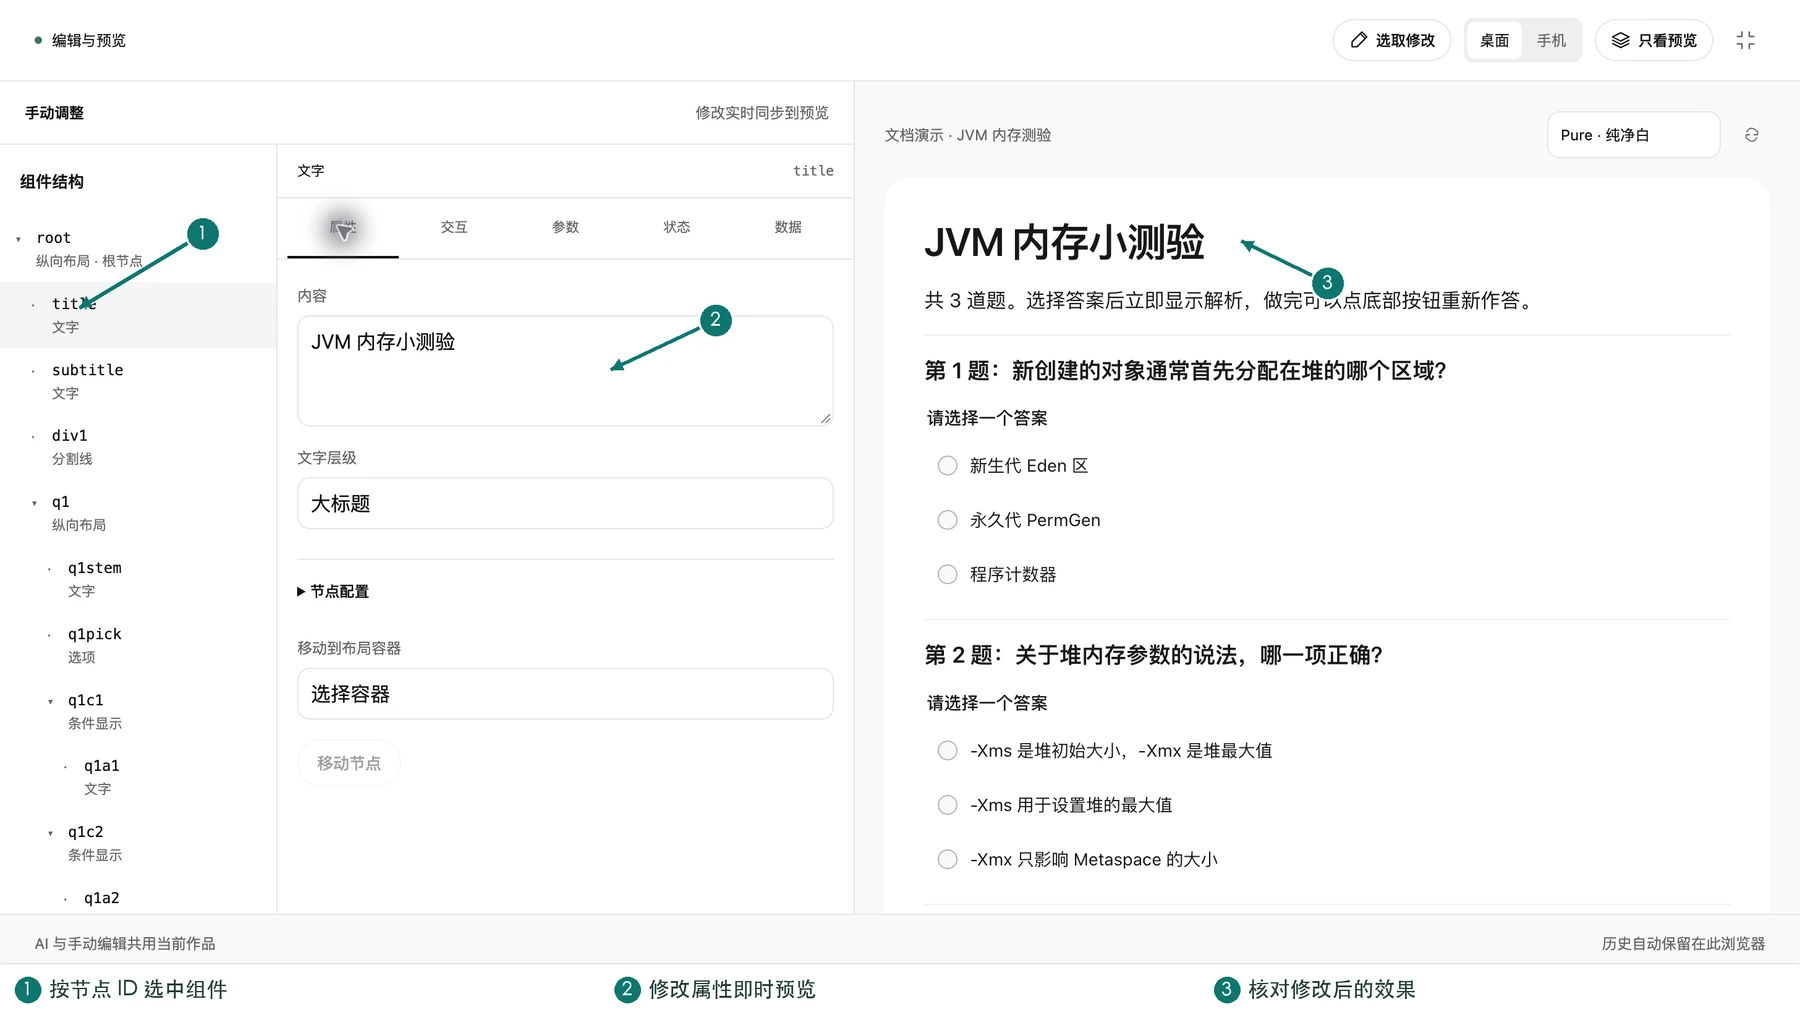The width and height of the screenshot is (1800, 1020).
Task: Select radio option 永久代 PermGen
Action: click(x=947, y=520)
